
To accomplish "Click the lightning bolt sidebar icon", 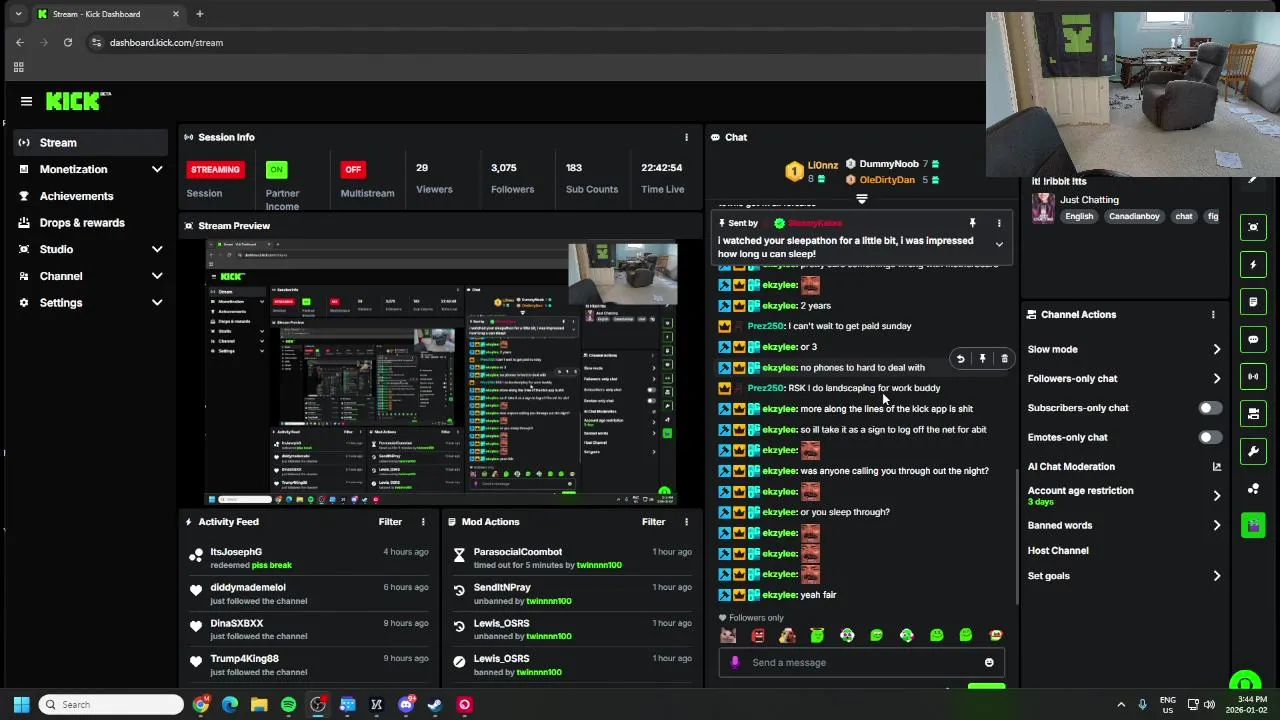I will point(1253,265).
